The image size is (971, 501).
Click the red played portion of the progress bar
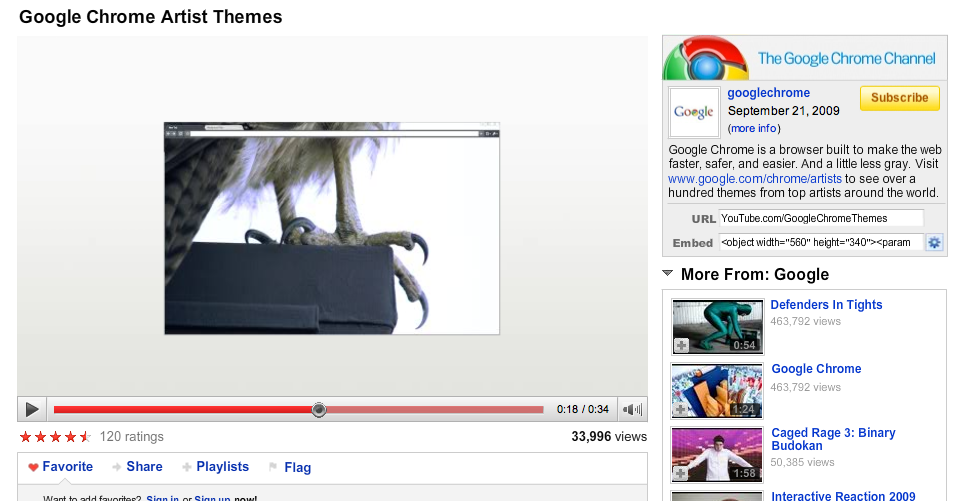click(x=186, y=409)
